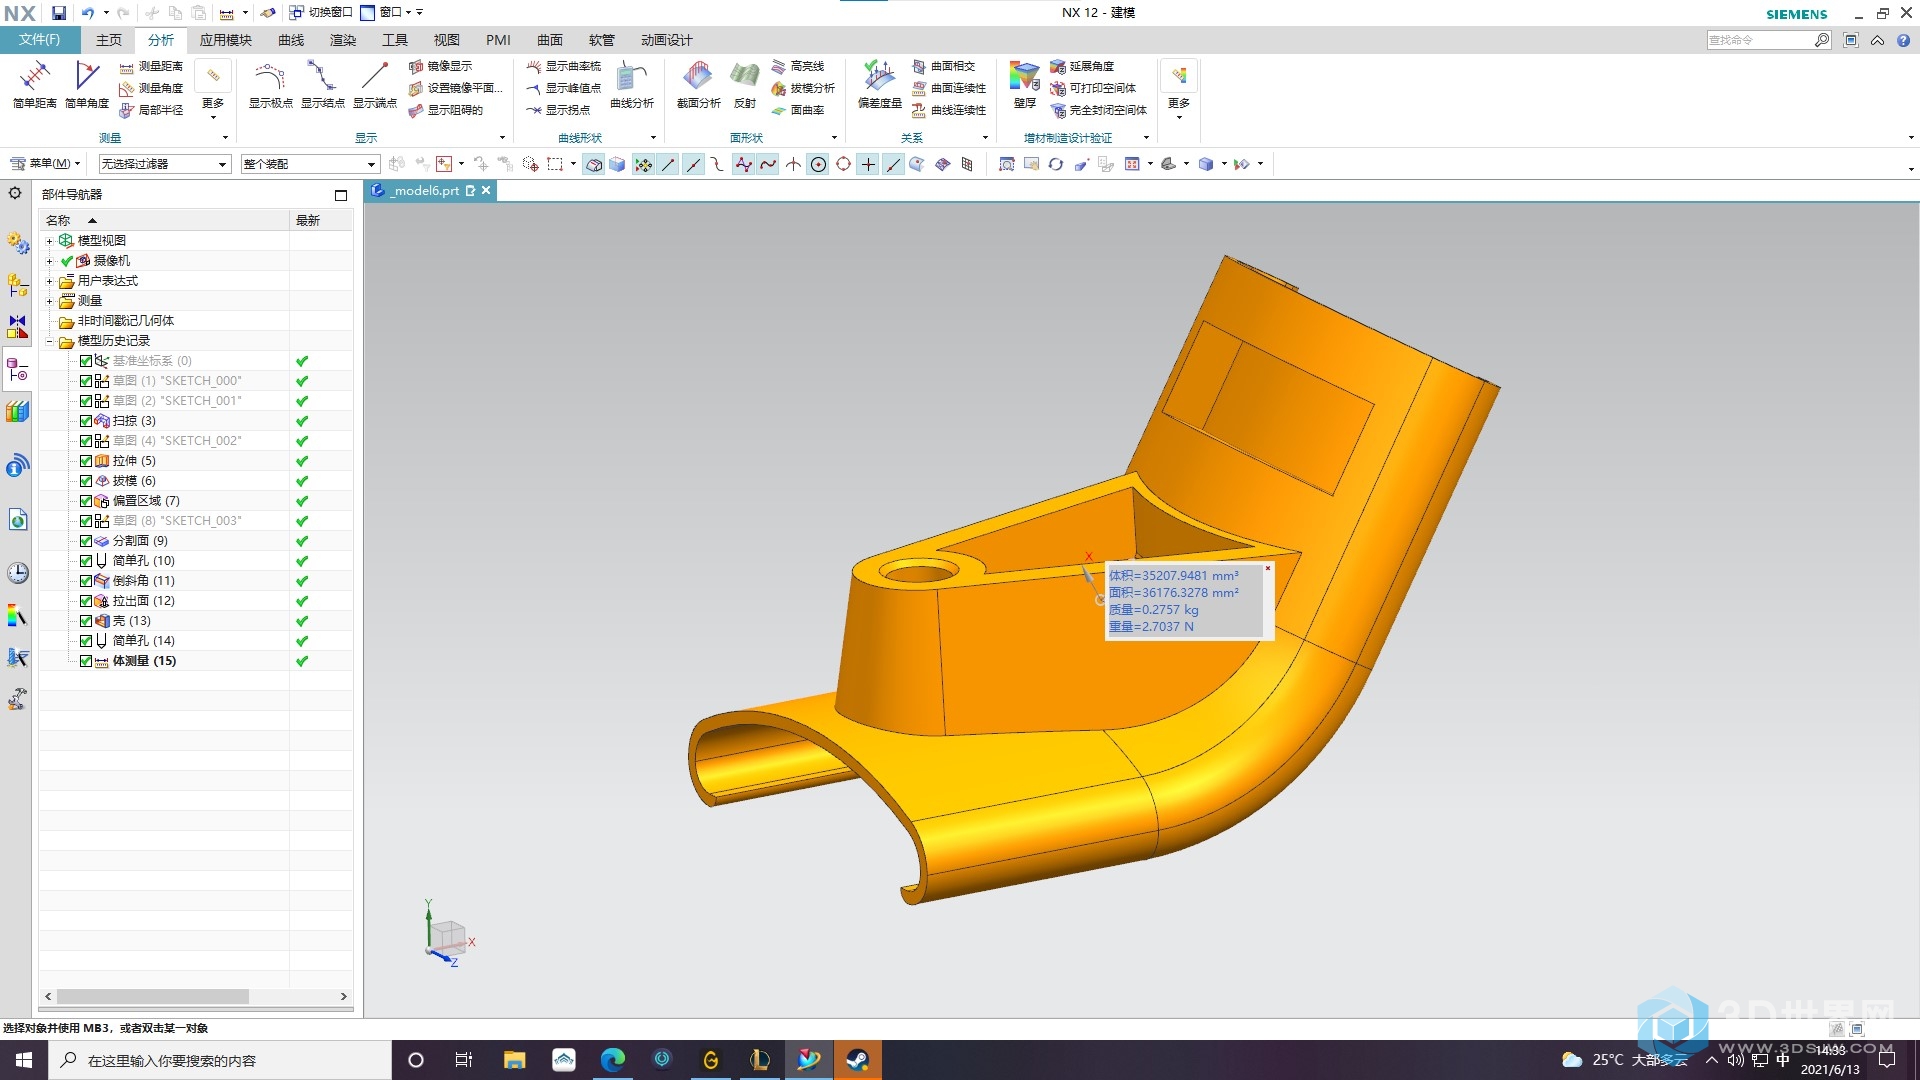Toggle checkbox for 体测量 (15) feature
The height and width of the screenshot is (1080, 1920).
click(x=86, y=661)
